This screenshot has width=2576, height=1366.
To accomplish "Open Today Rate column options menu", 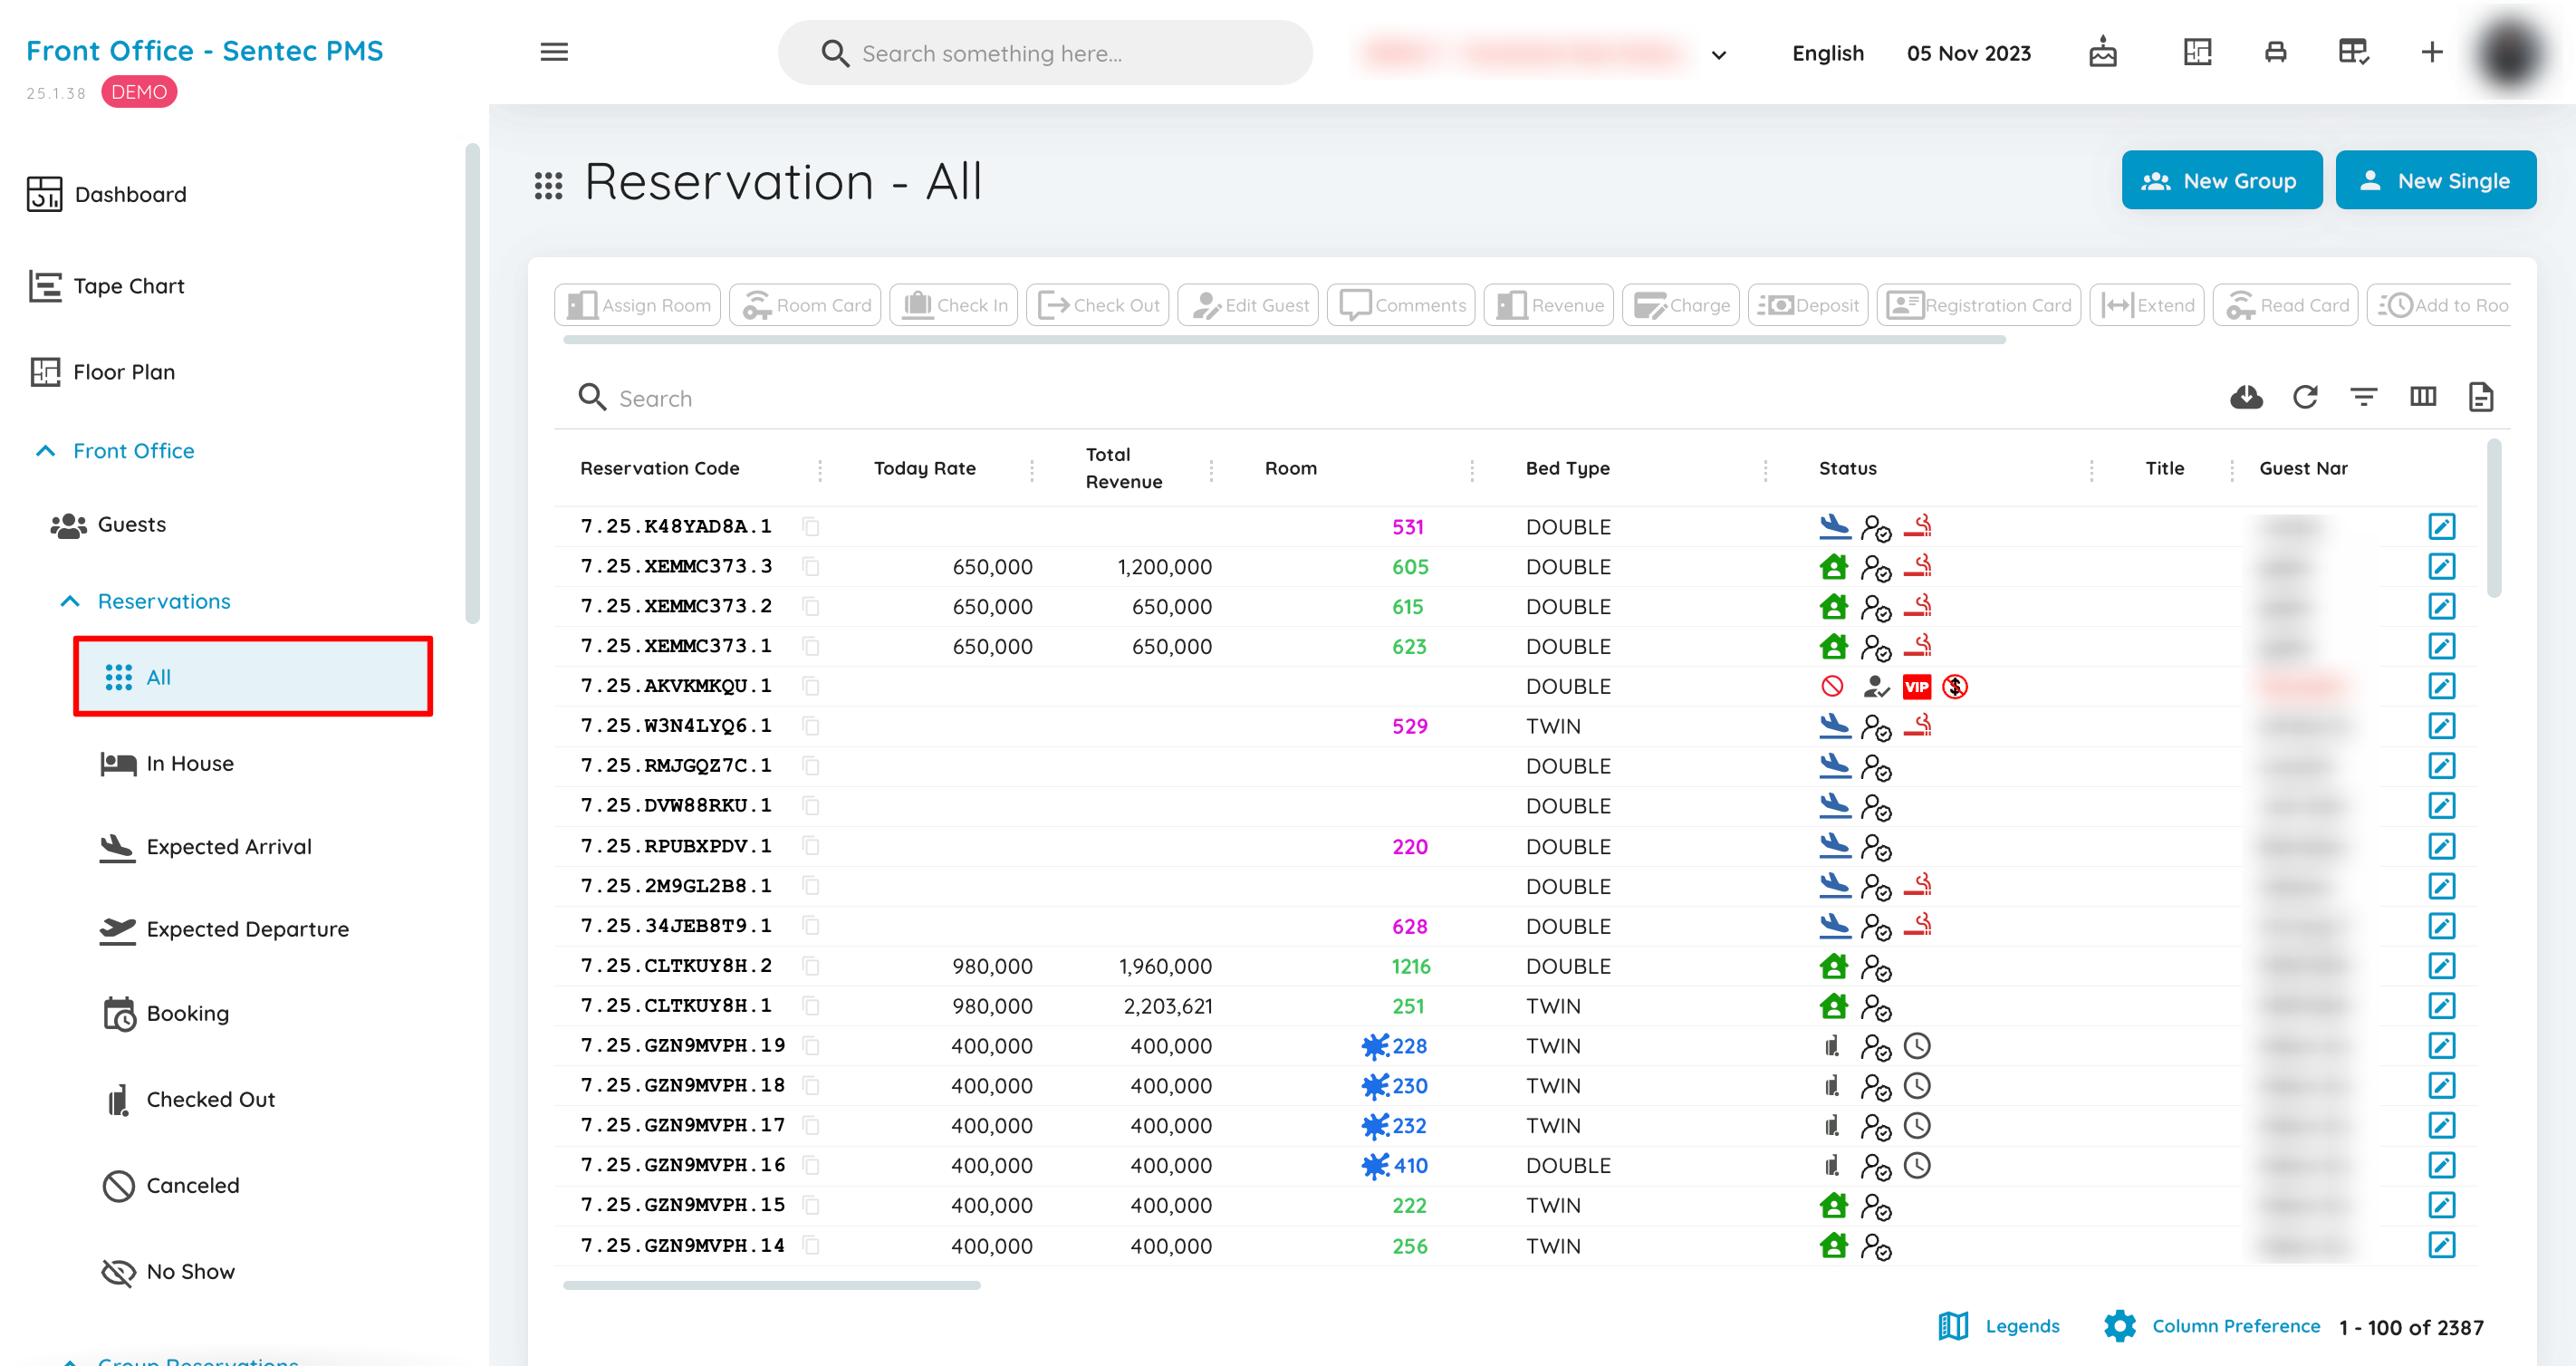I will tap(1032, 469).
